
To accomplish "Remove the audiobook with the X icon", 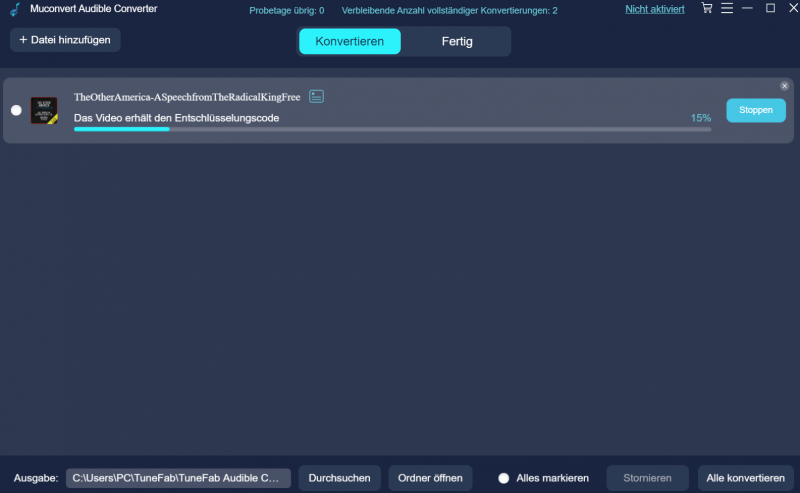I will coord(784,86).
